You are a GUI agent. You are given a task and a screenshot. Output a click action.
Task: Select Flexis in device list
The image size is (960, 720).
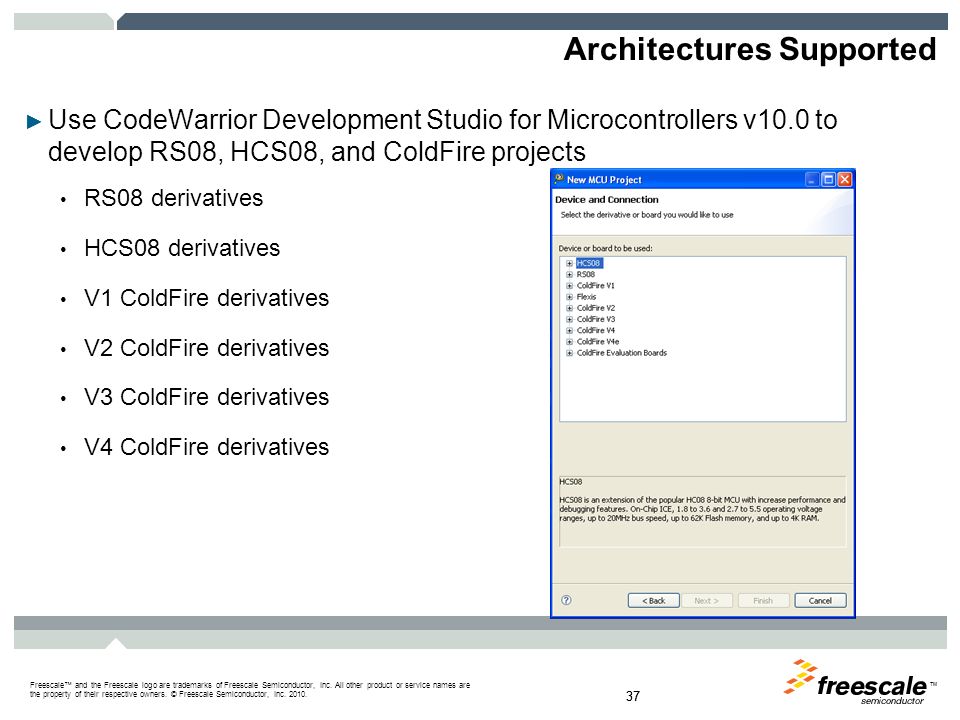point(587,297)
